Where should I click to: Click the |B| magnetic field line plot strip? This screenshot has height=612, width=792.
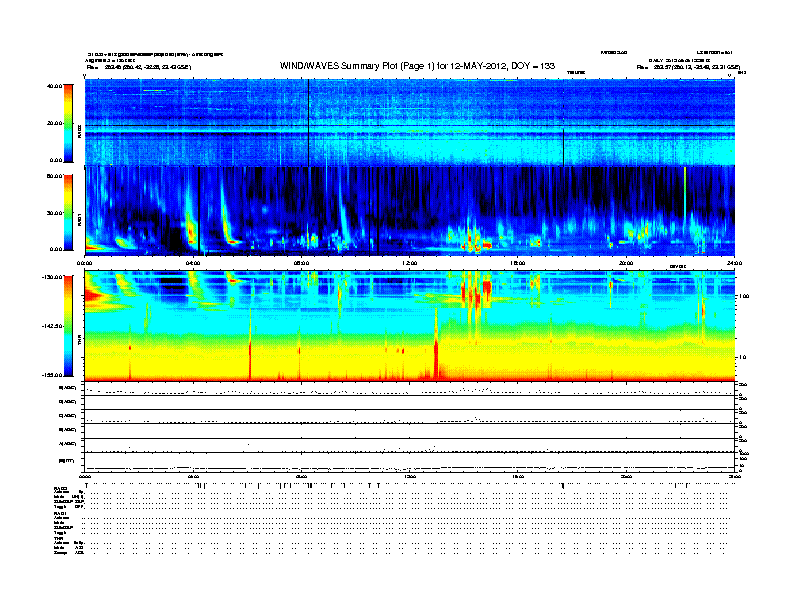tap(409, 462)
